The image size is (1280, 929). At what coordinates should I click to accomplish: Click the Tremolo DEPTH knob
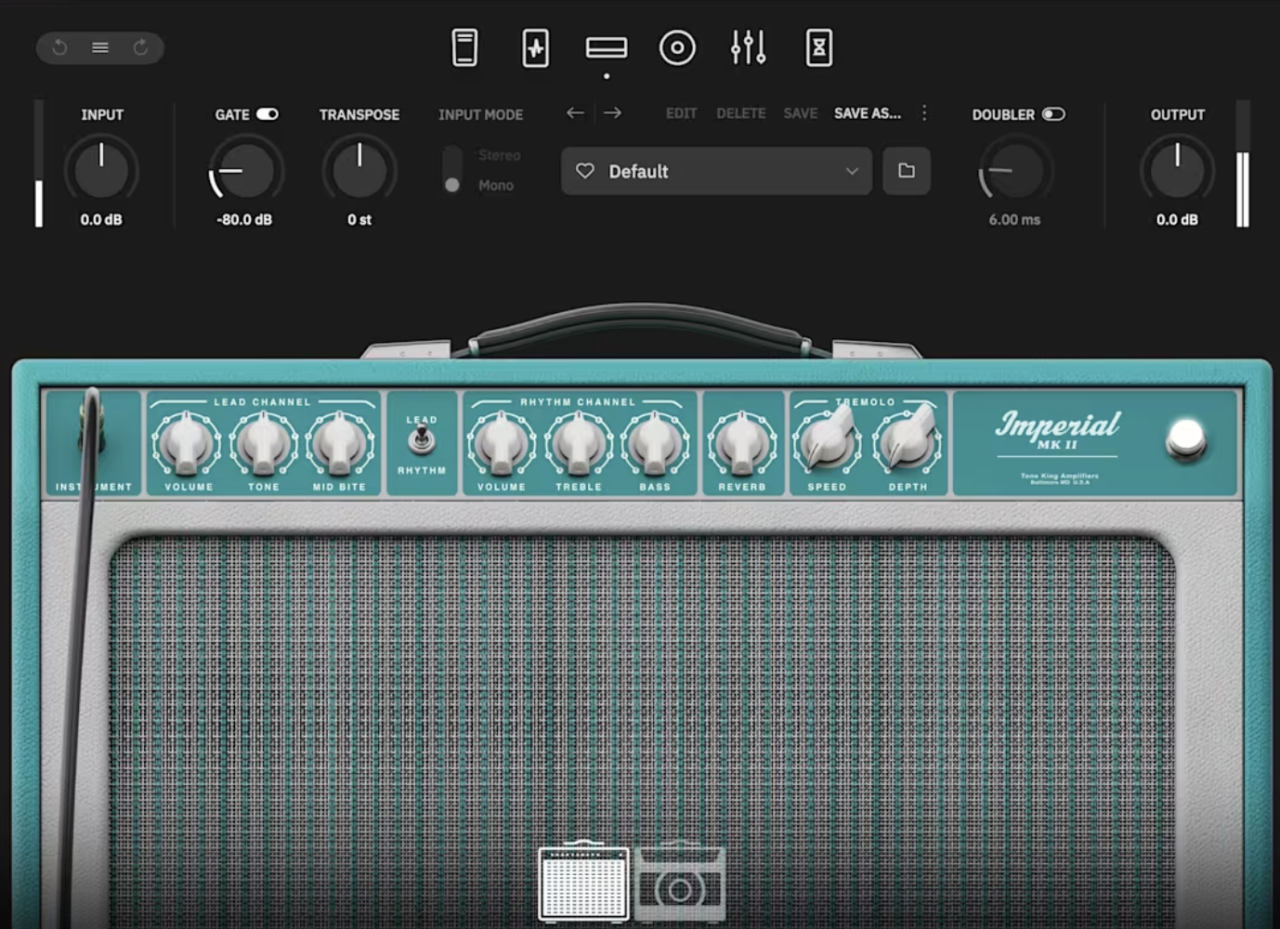point(907,440)
